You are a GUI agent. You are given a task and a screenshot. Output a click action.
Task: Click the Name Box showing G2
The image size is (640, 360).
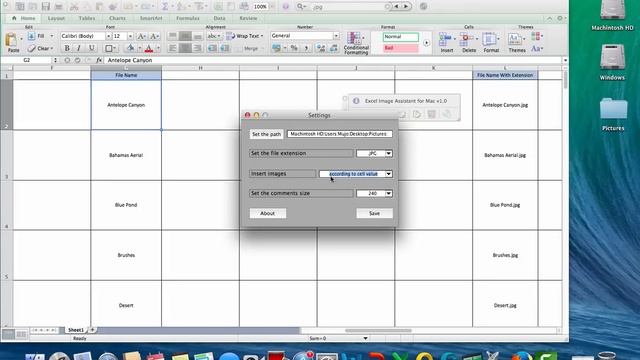click(27, 60)
